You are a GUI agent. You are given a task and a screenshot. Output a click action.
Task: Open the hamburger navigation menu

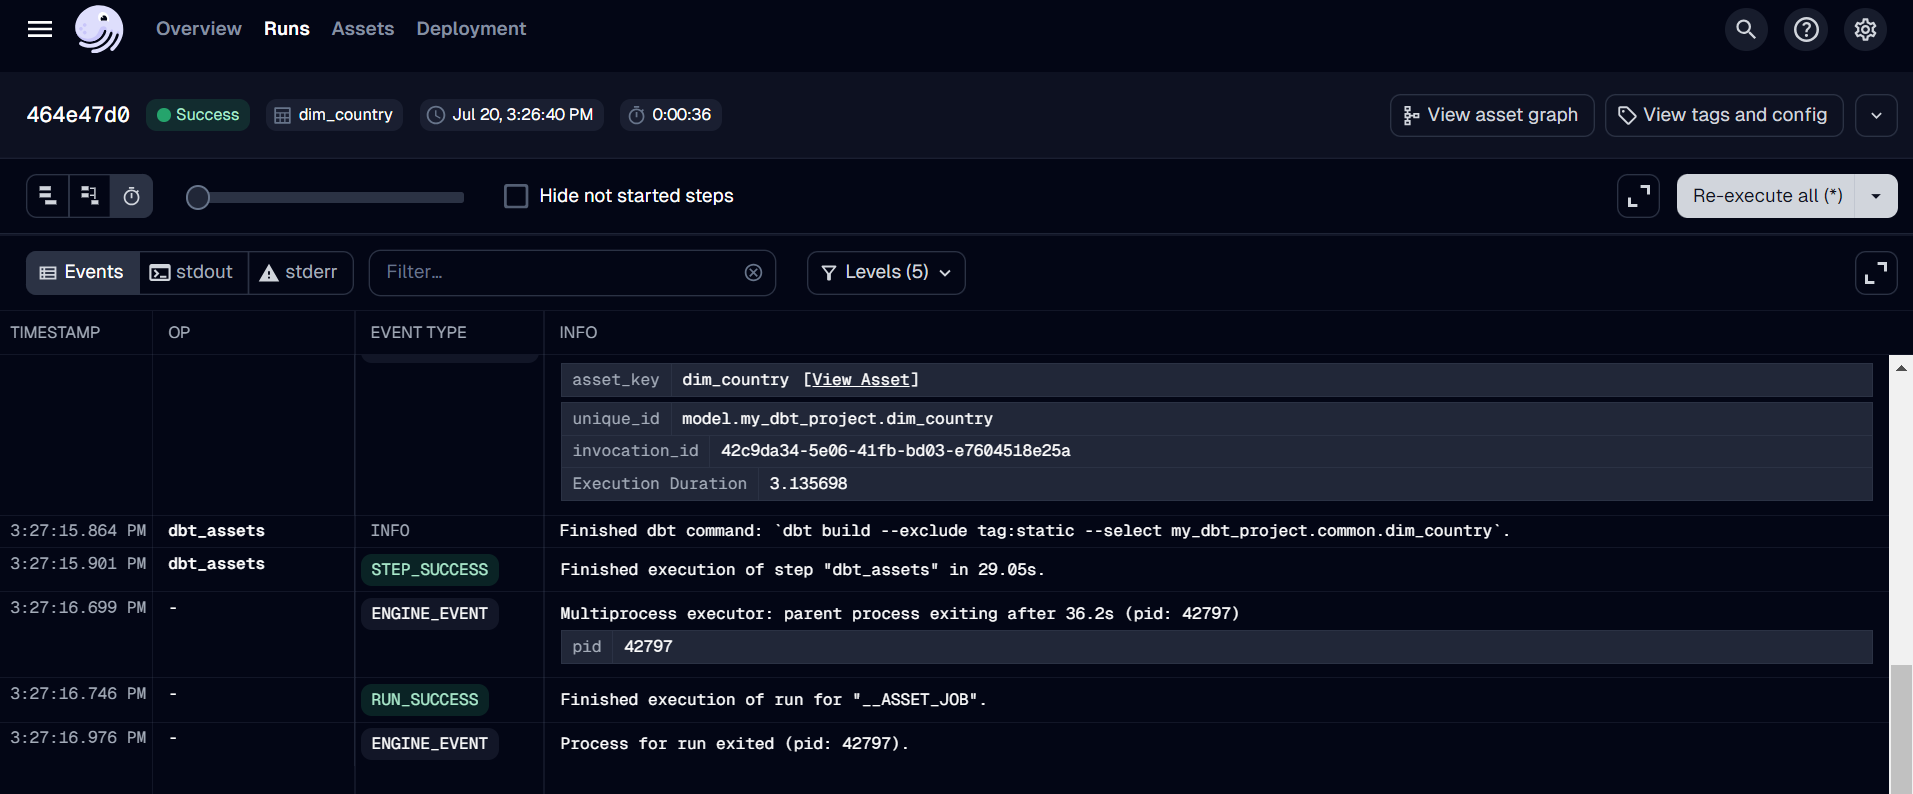pyautogui.click(x=40, y=29)
